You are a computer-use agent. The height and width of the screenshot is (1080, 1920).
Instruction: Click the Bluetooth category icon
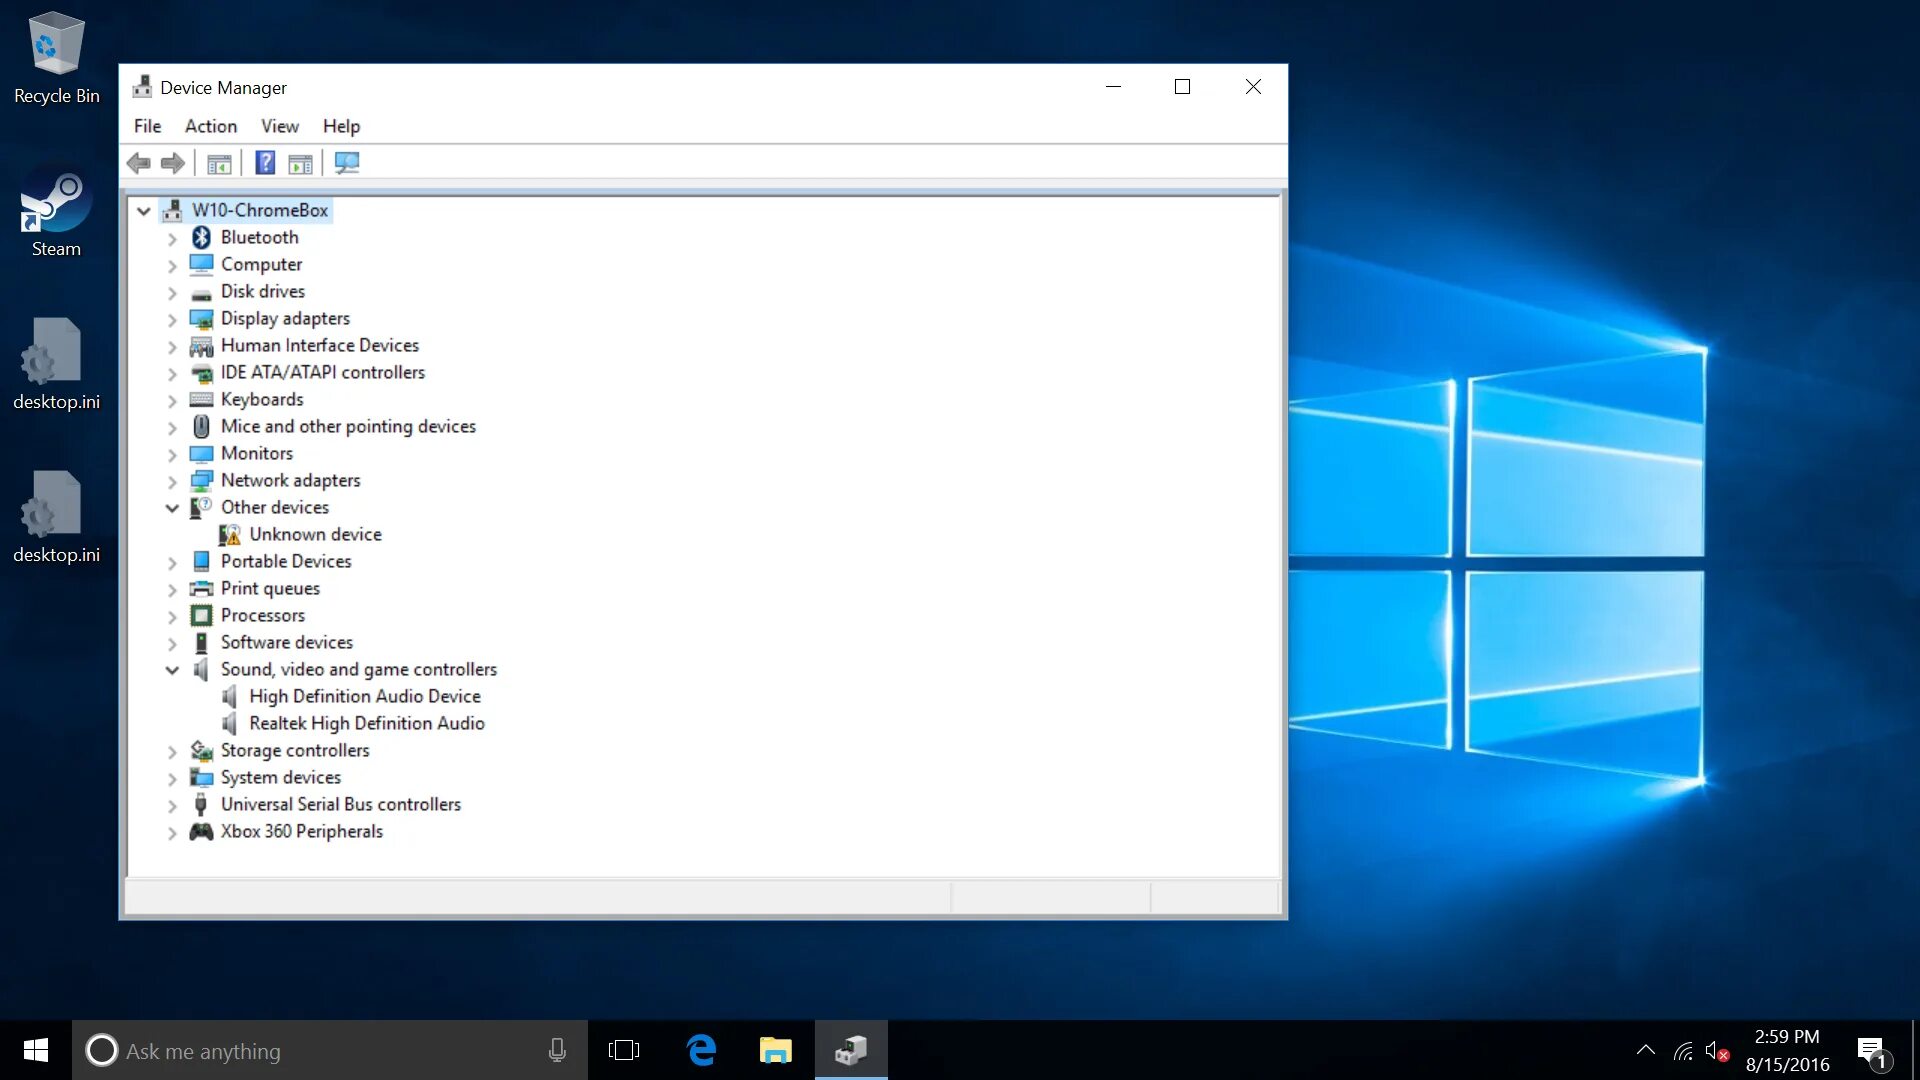[201, 237]
